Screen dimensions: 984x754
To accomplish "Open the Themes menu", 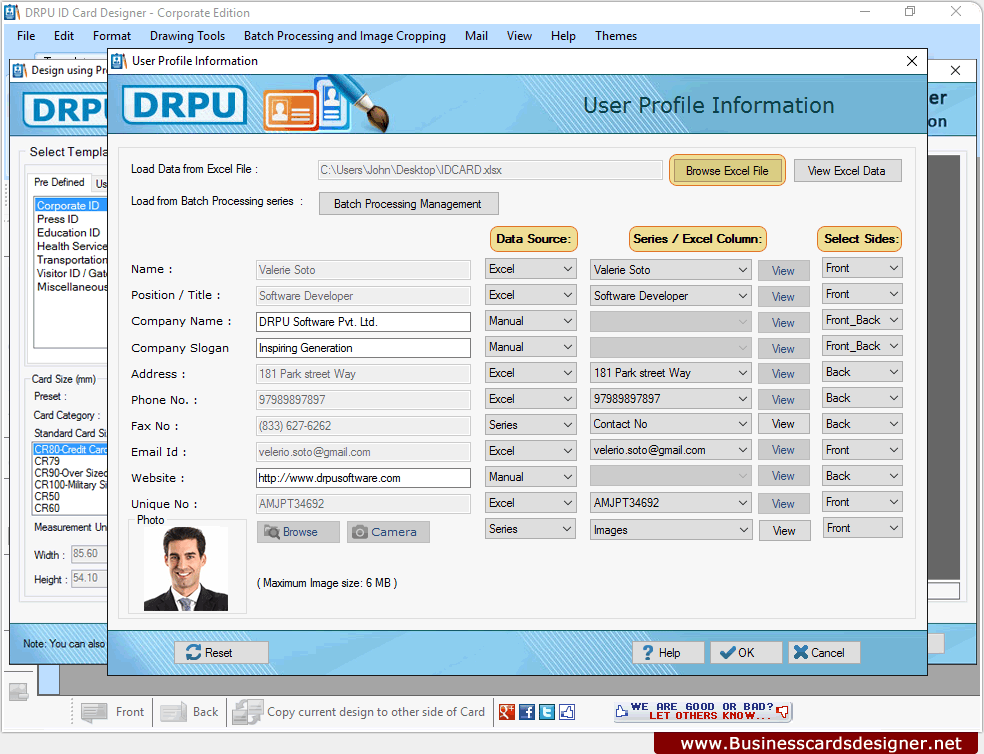I will coord(616,36).
